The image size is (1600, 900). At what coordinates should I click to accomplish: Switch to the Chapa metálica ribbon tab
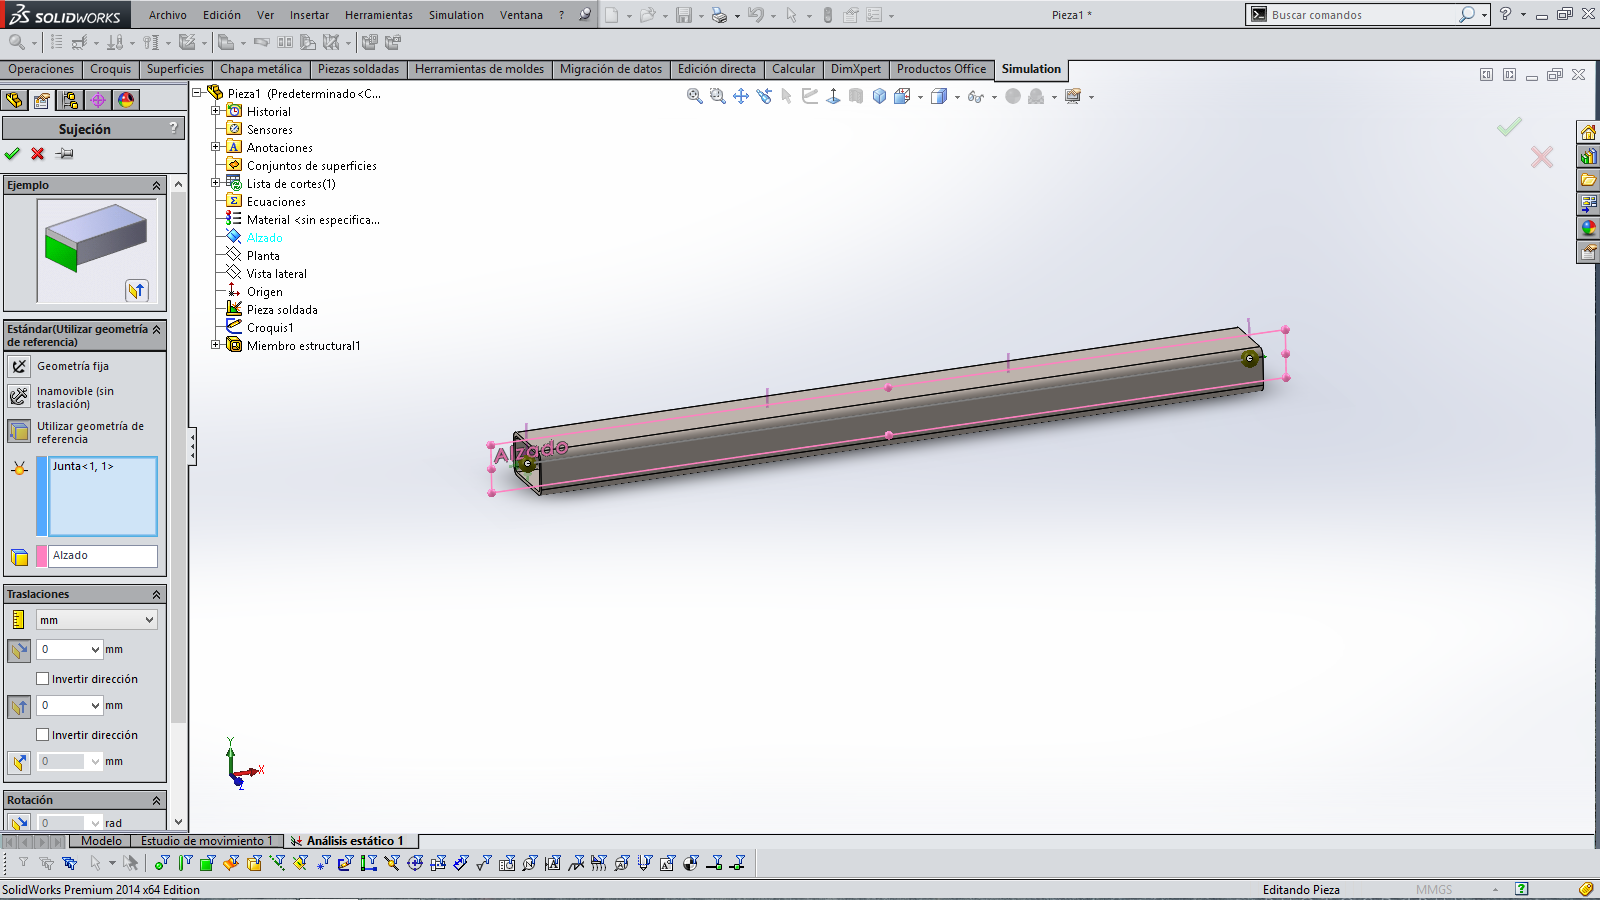(x=260, y=69)
